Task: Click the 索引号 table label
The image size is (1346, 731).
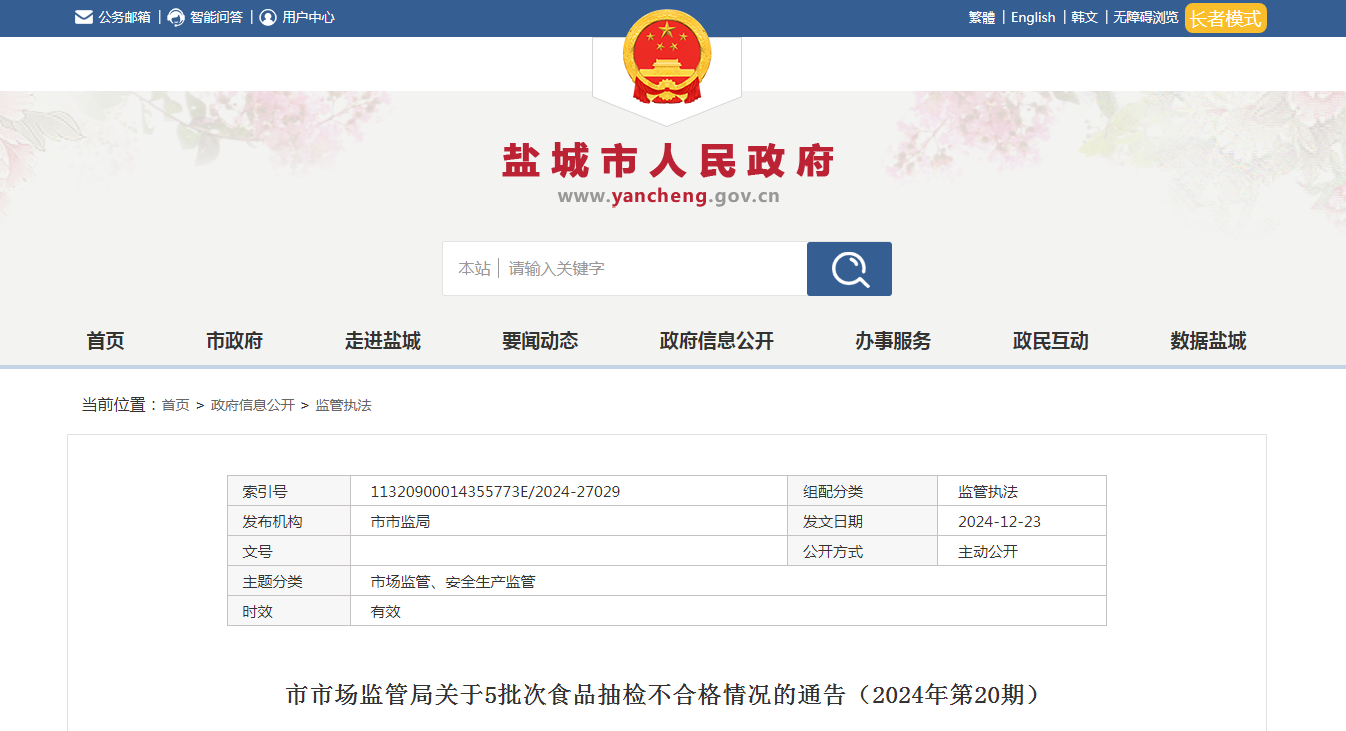Action: pyautogui.click(x=265, y=492)
